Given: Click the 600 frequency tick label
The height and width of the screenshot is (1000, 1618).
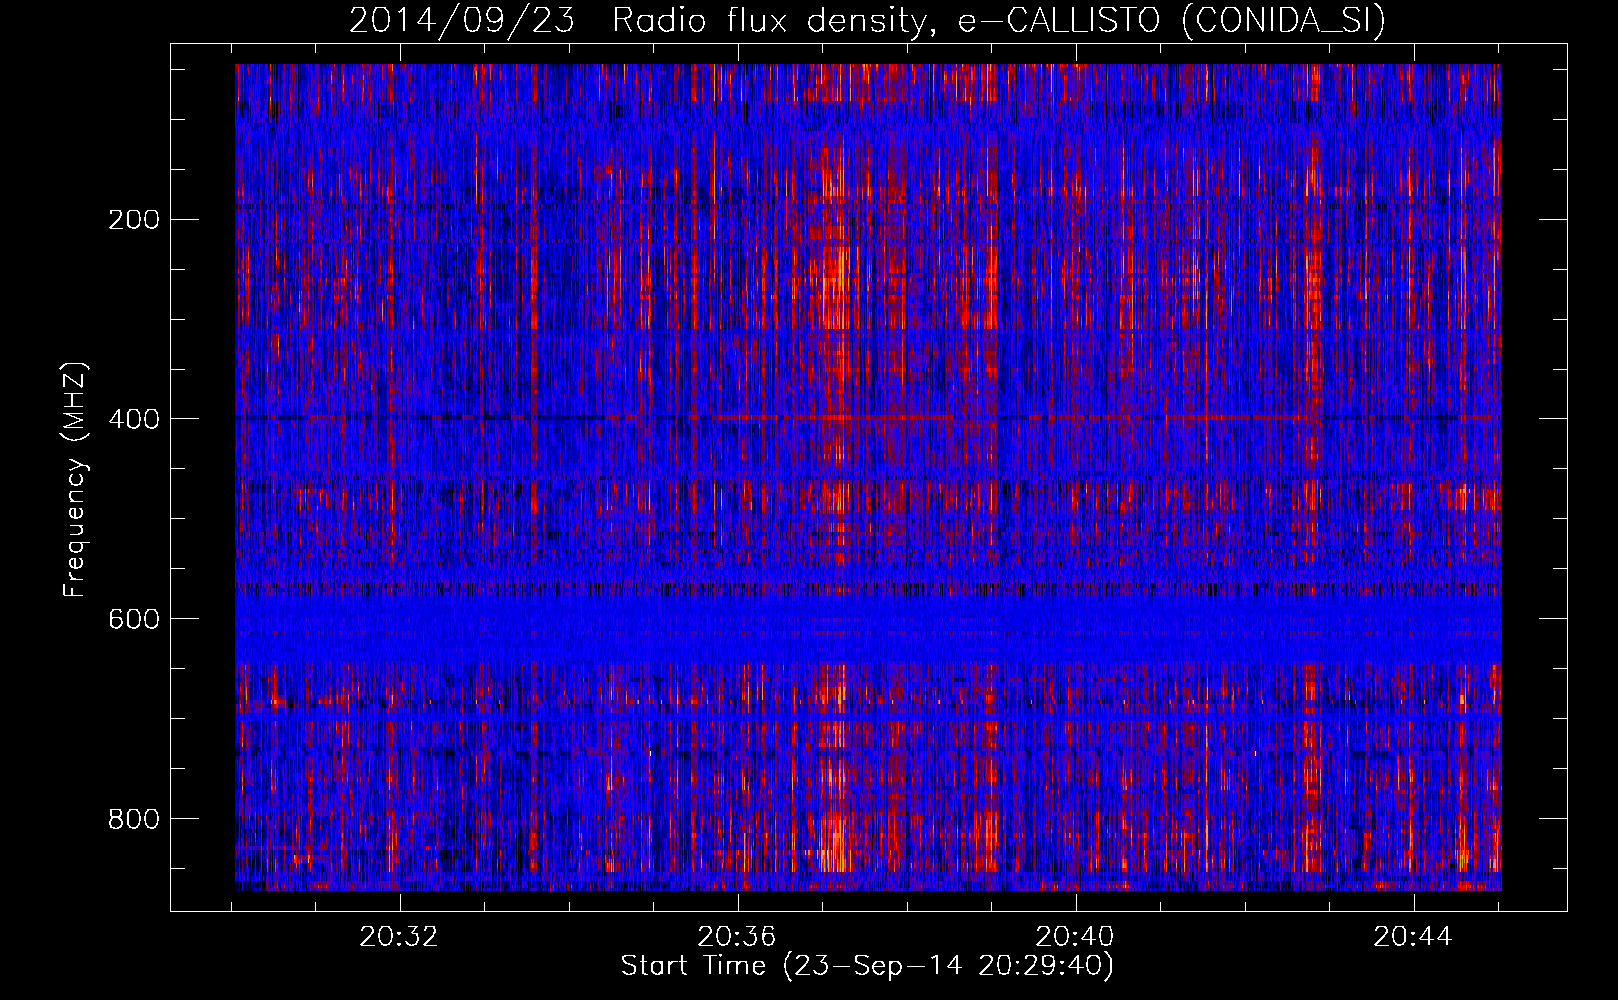Looking at the screenshot, I should 133,619.
